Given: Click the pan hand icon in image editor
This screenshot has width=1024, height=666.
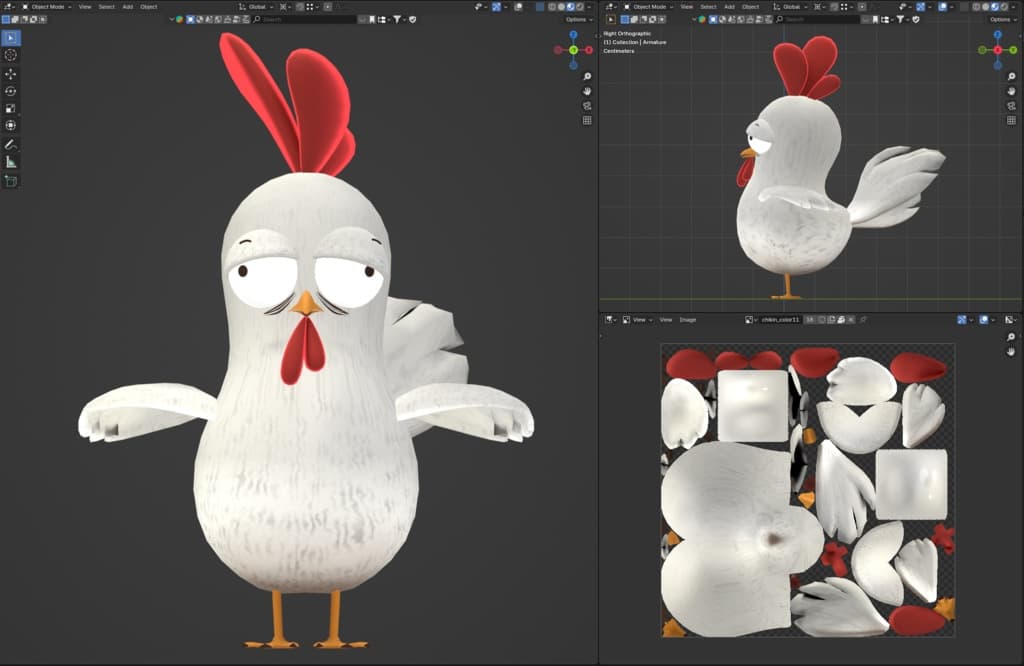Looking at the screenshot, I should tap(1011, 352).
